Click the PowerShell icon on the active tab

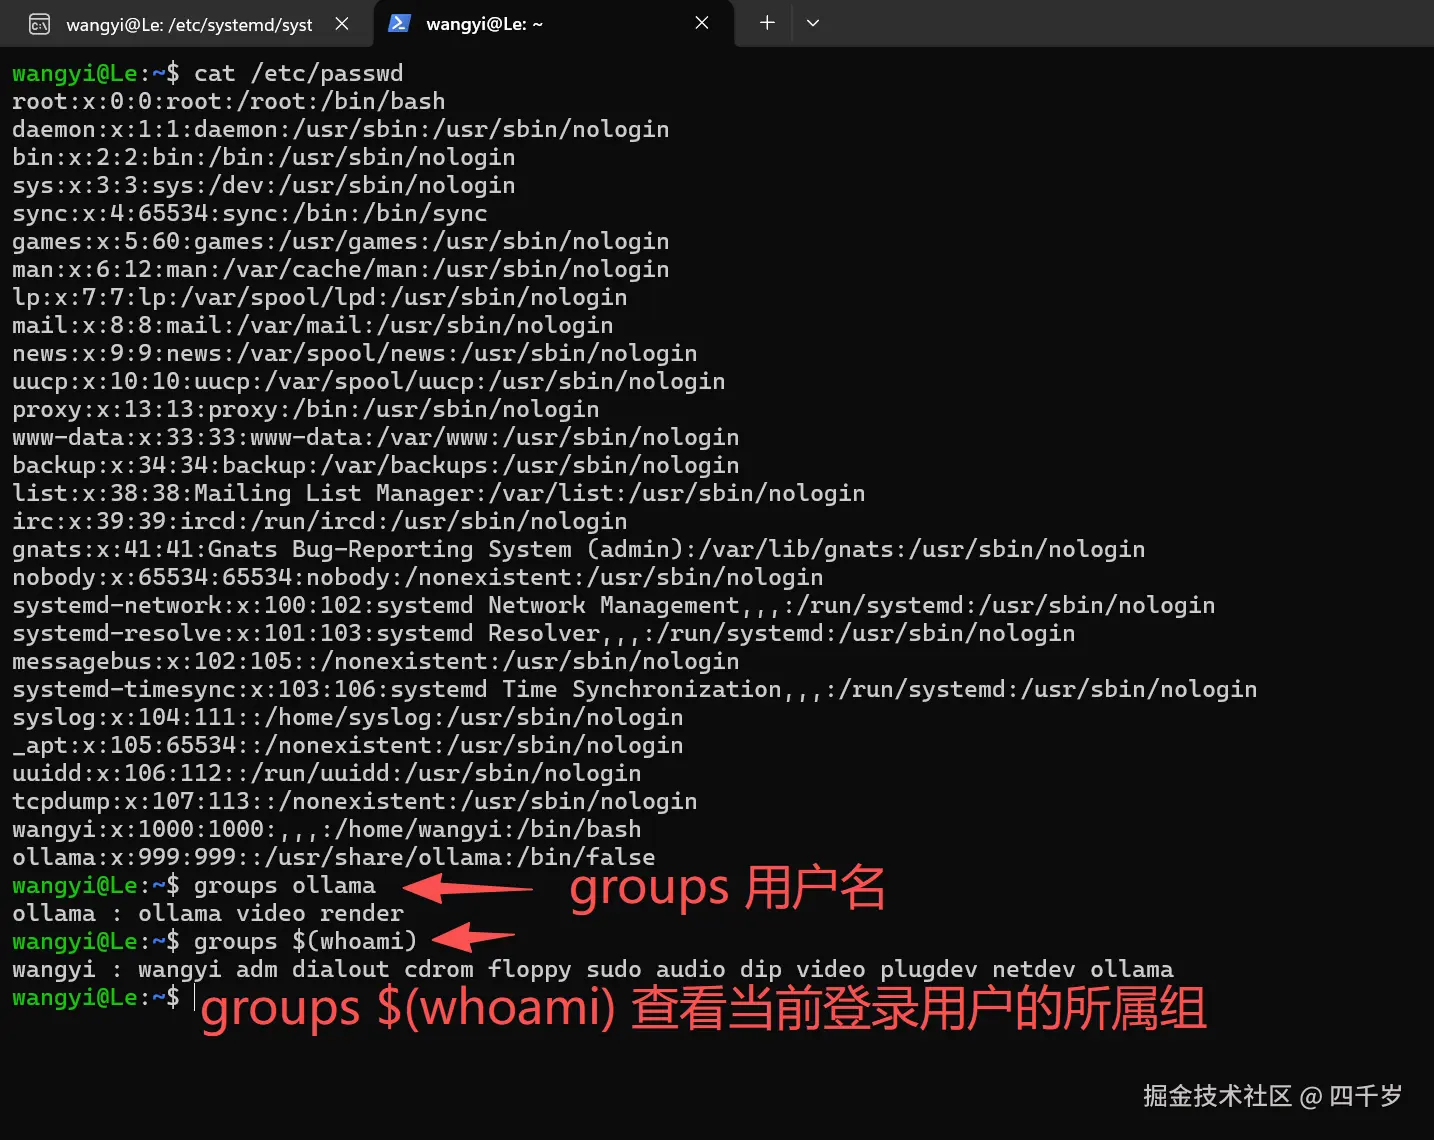pyautogui.click(x=400, y=23)
